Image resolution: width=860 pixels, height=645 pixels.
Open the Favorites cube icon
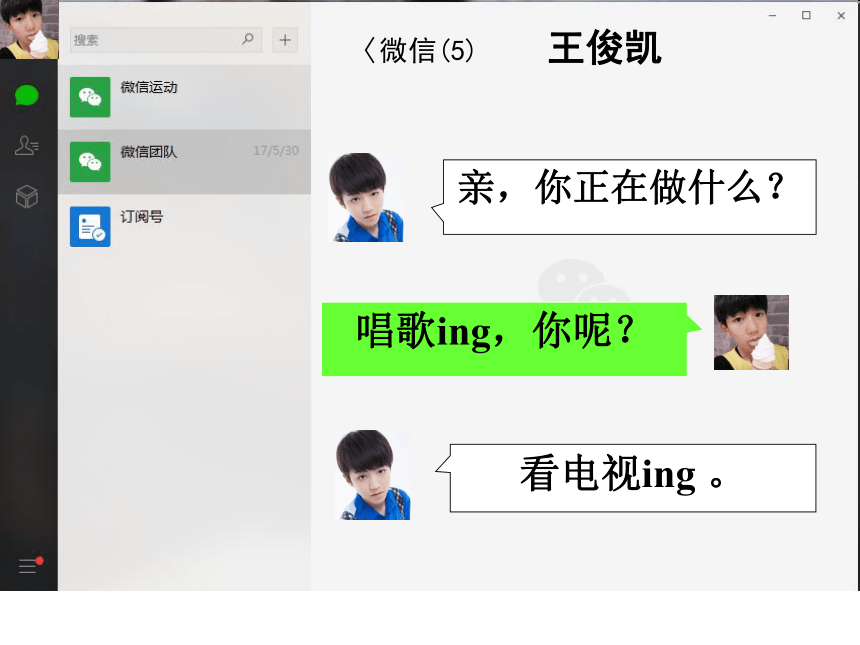[27, 196]
